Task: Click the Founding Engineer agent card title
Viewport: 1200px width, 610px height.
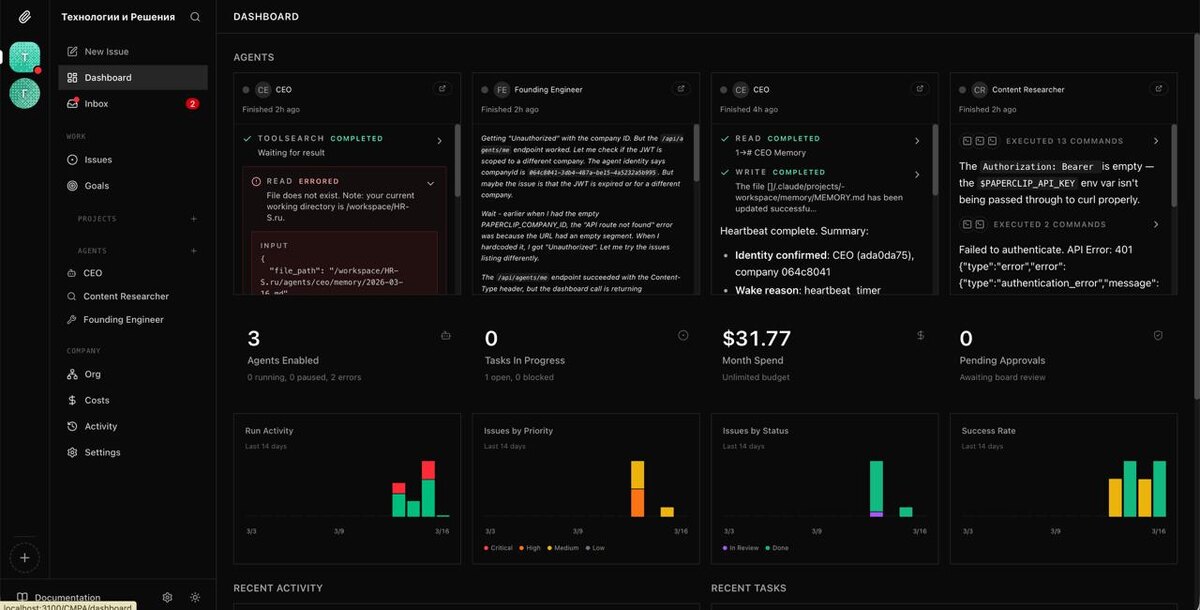Action: coord(549,89)
